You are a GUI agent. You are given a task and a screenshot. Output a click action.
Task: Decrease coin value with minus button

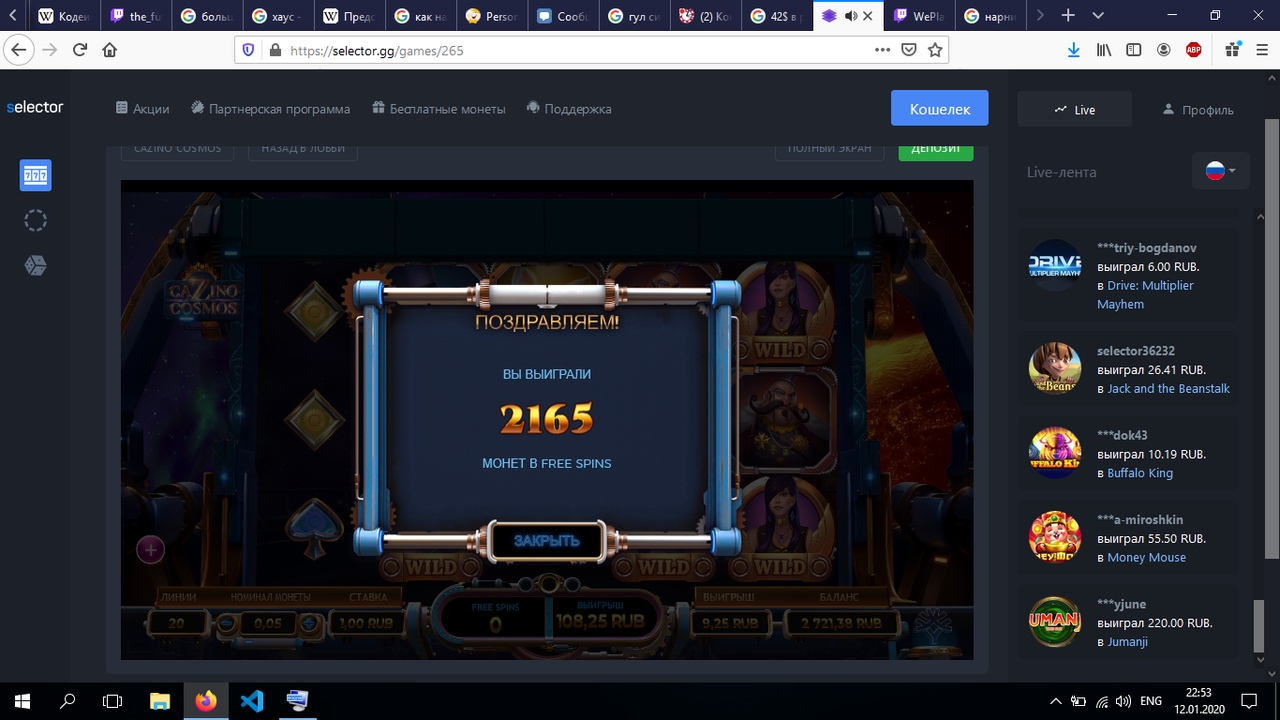pyautogui.click(x=229, y=623)
